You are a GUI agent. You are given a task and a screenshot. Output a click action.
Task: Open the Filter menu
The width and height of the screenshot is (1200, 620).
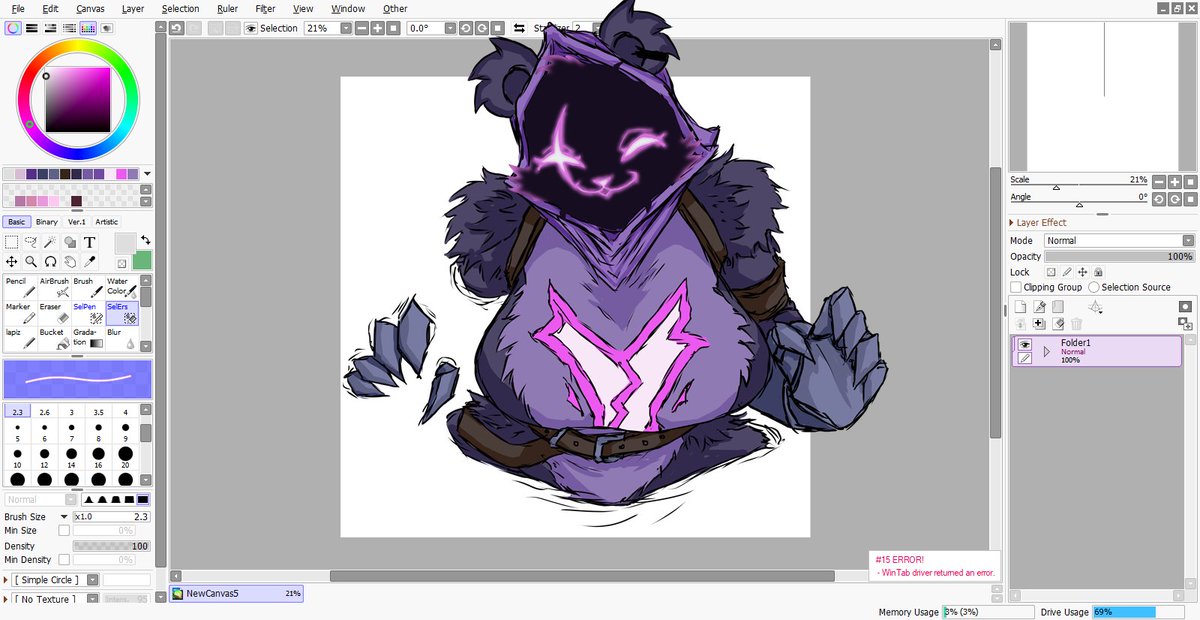(x=265, y=9)
